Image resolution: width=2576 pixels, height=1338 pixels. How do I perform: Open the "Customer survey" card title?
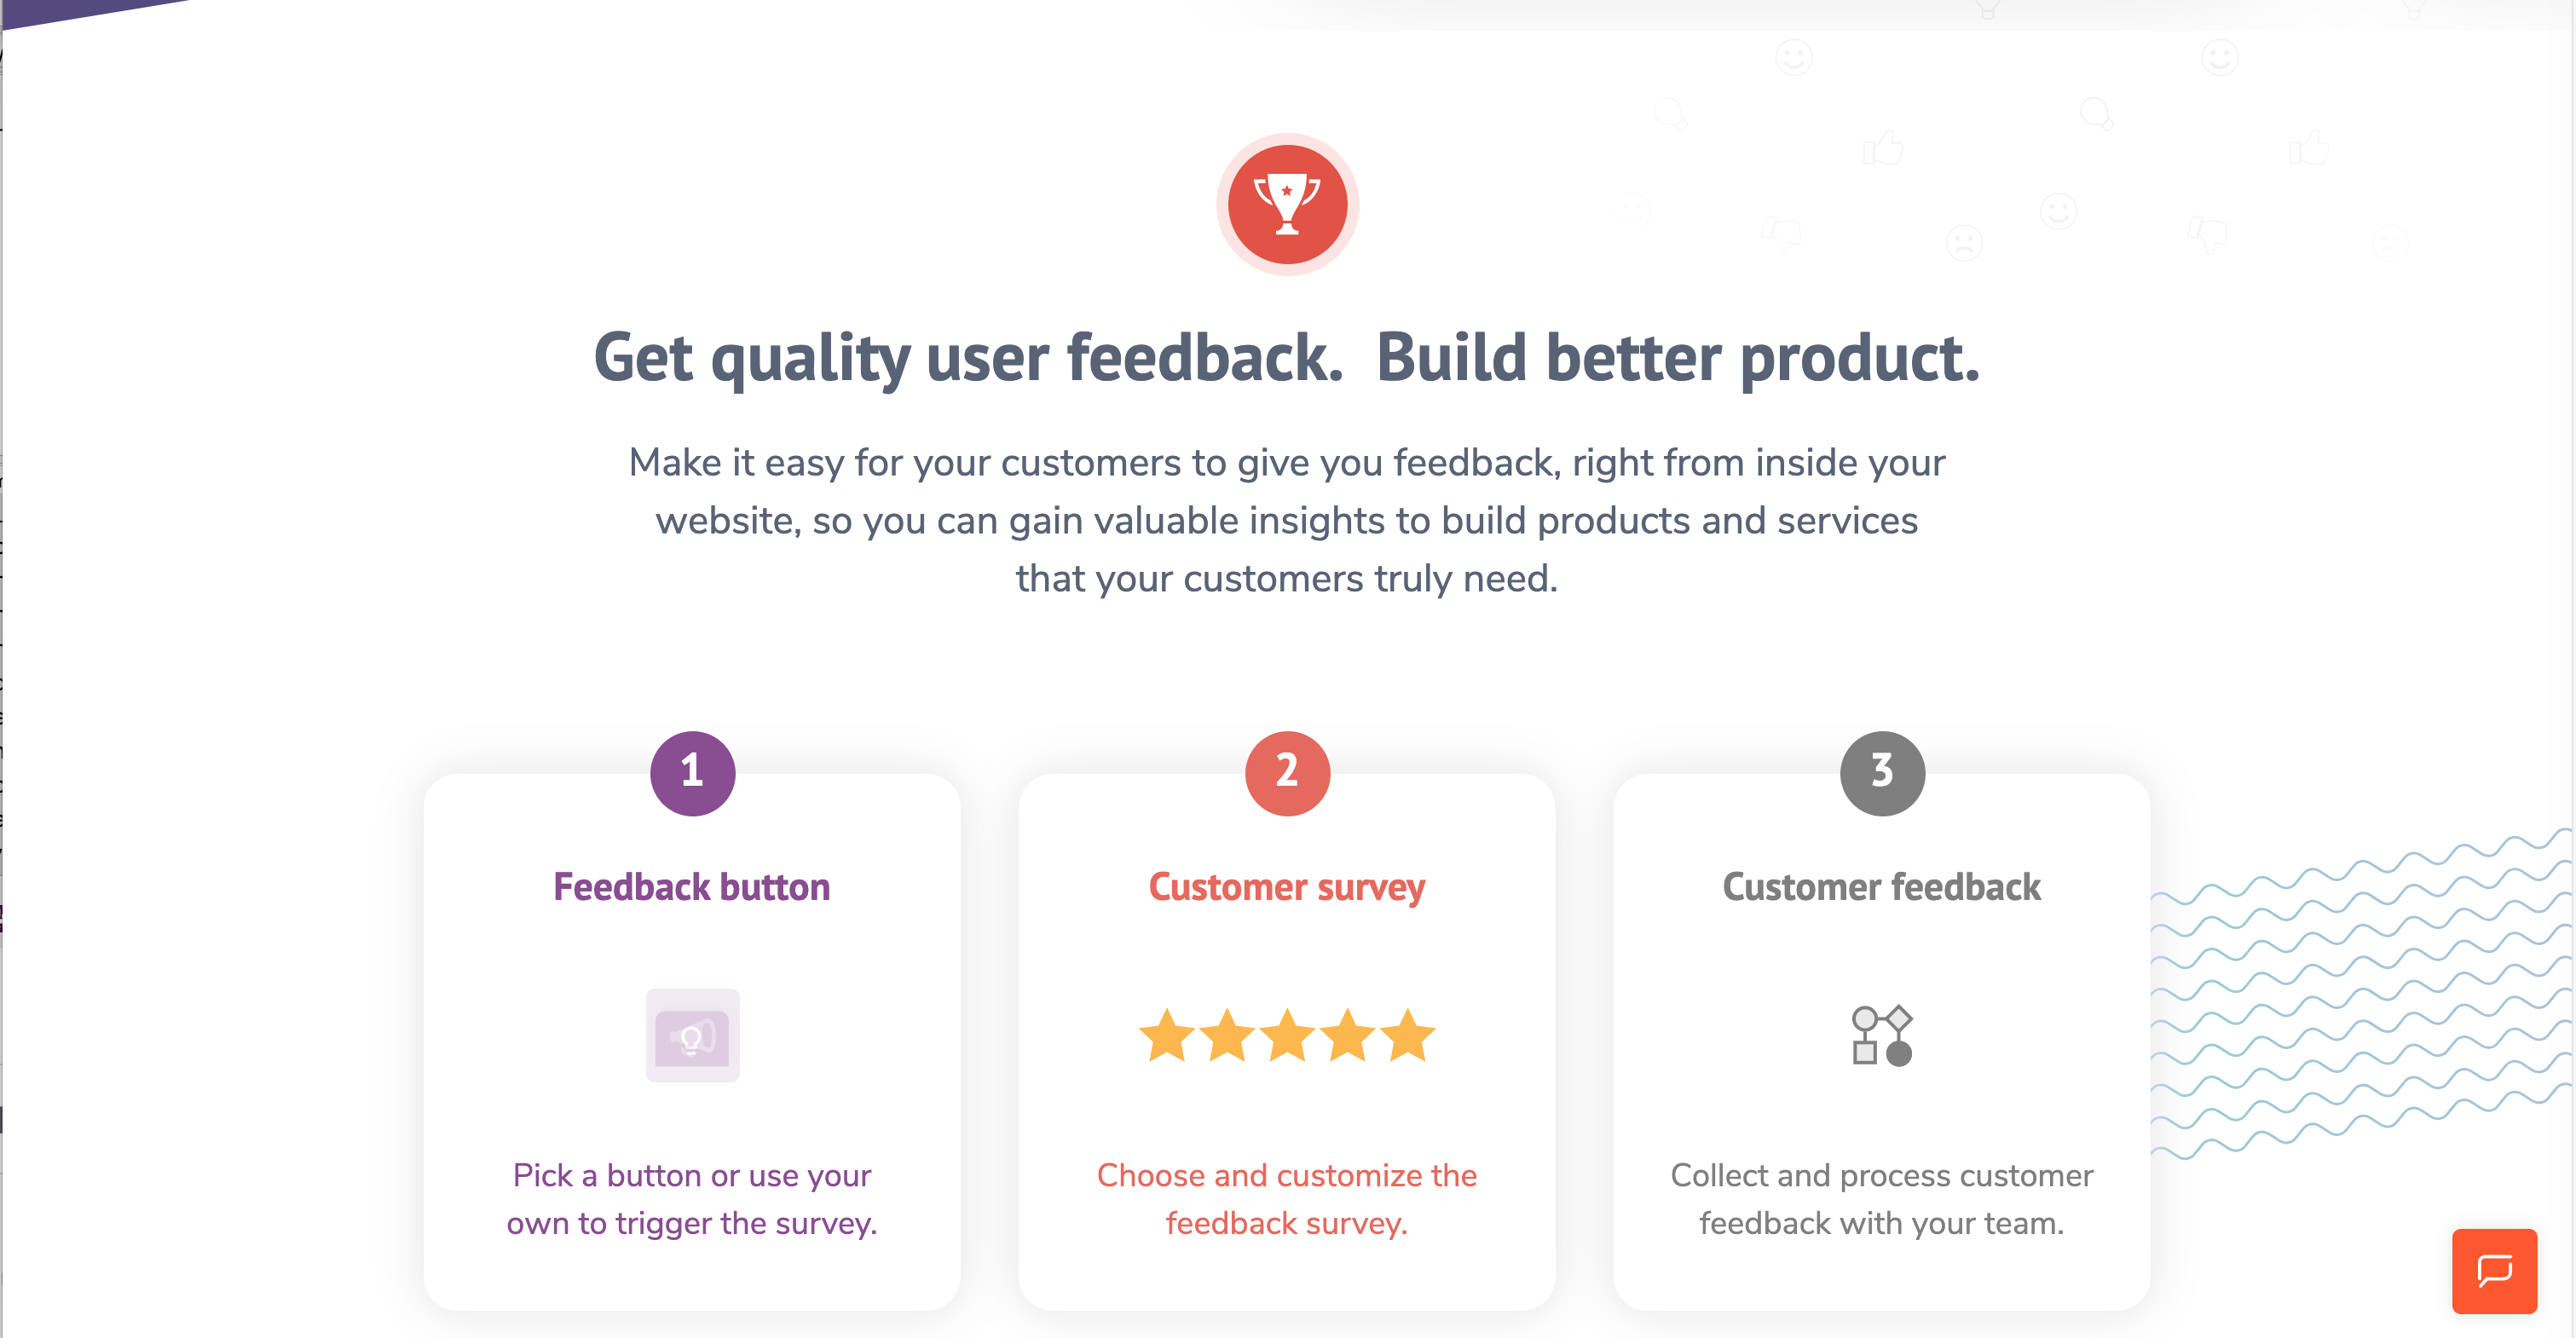click(x=1287, y=887)
